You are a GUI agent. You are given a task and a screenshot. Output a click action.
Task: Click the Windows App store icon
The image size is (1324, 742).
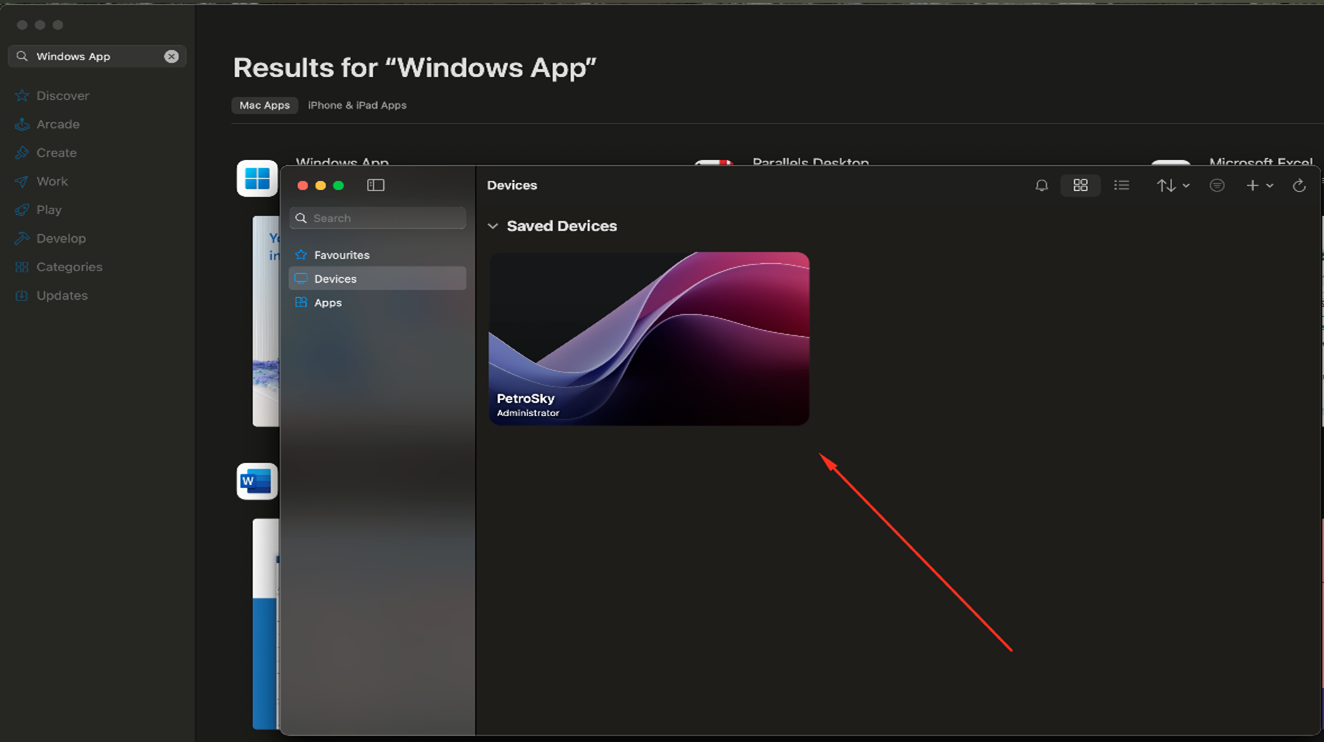coord(257,179)
